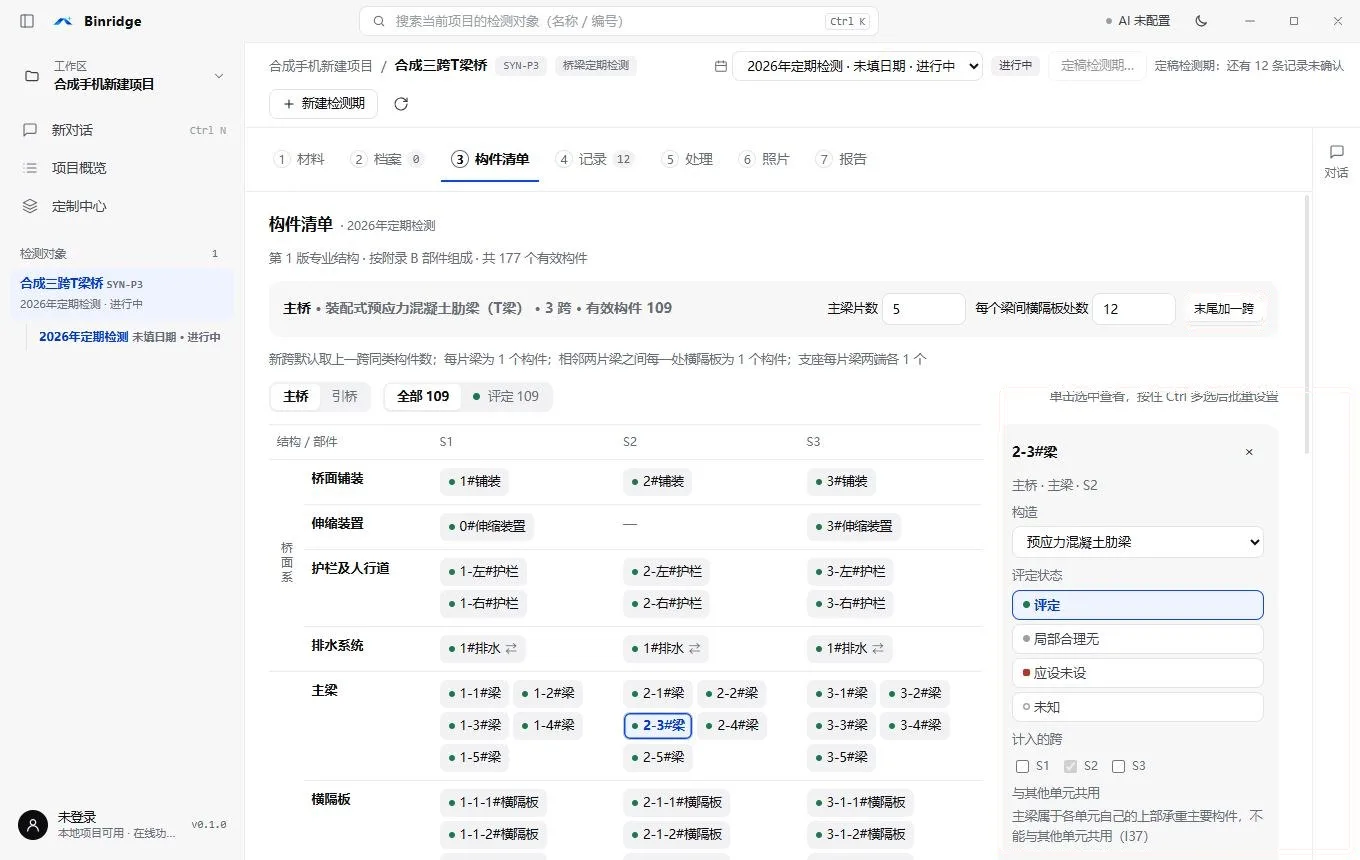Image resolution: width=1360 pixels, height=860 pixels.
Task: Click the Binridge logo icon
Action: (63, 21)
